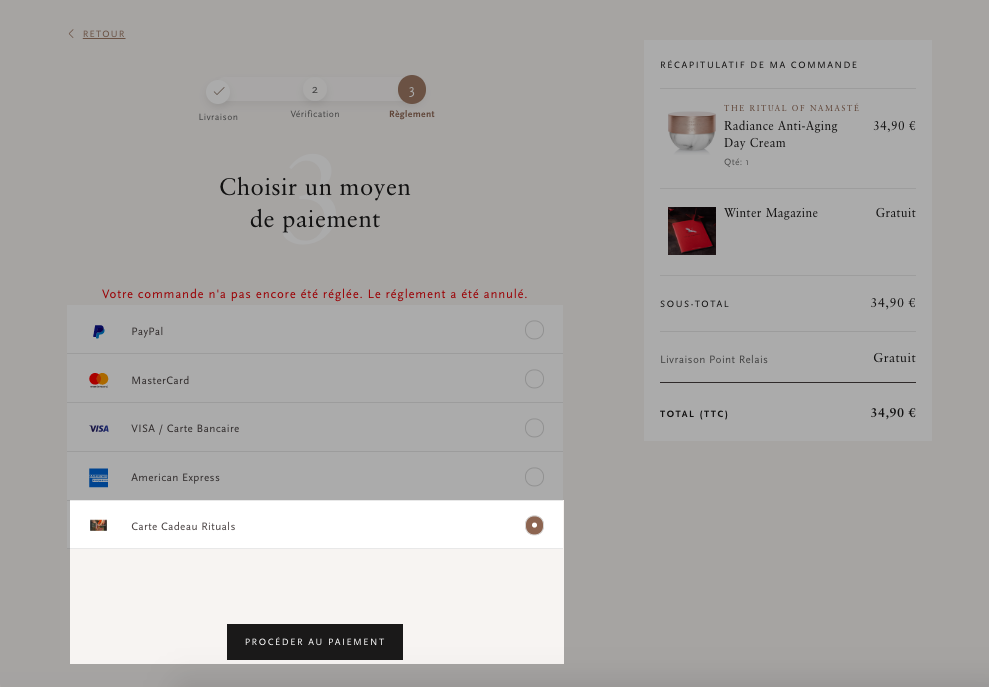
Task: Click the Livraison Point Relais text
Action: pyautogui.click(x=714, y=360)
